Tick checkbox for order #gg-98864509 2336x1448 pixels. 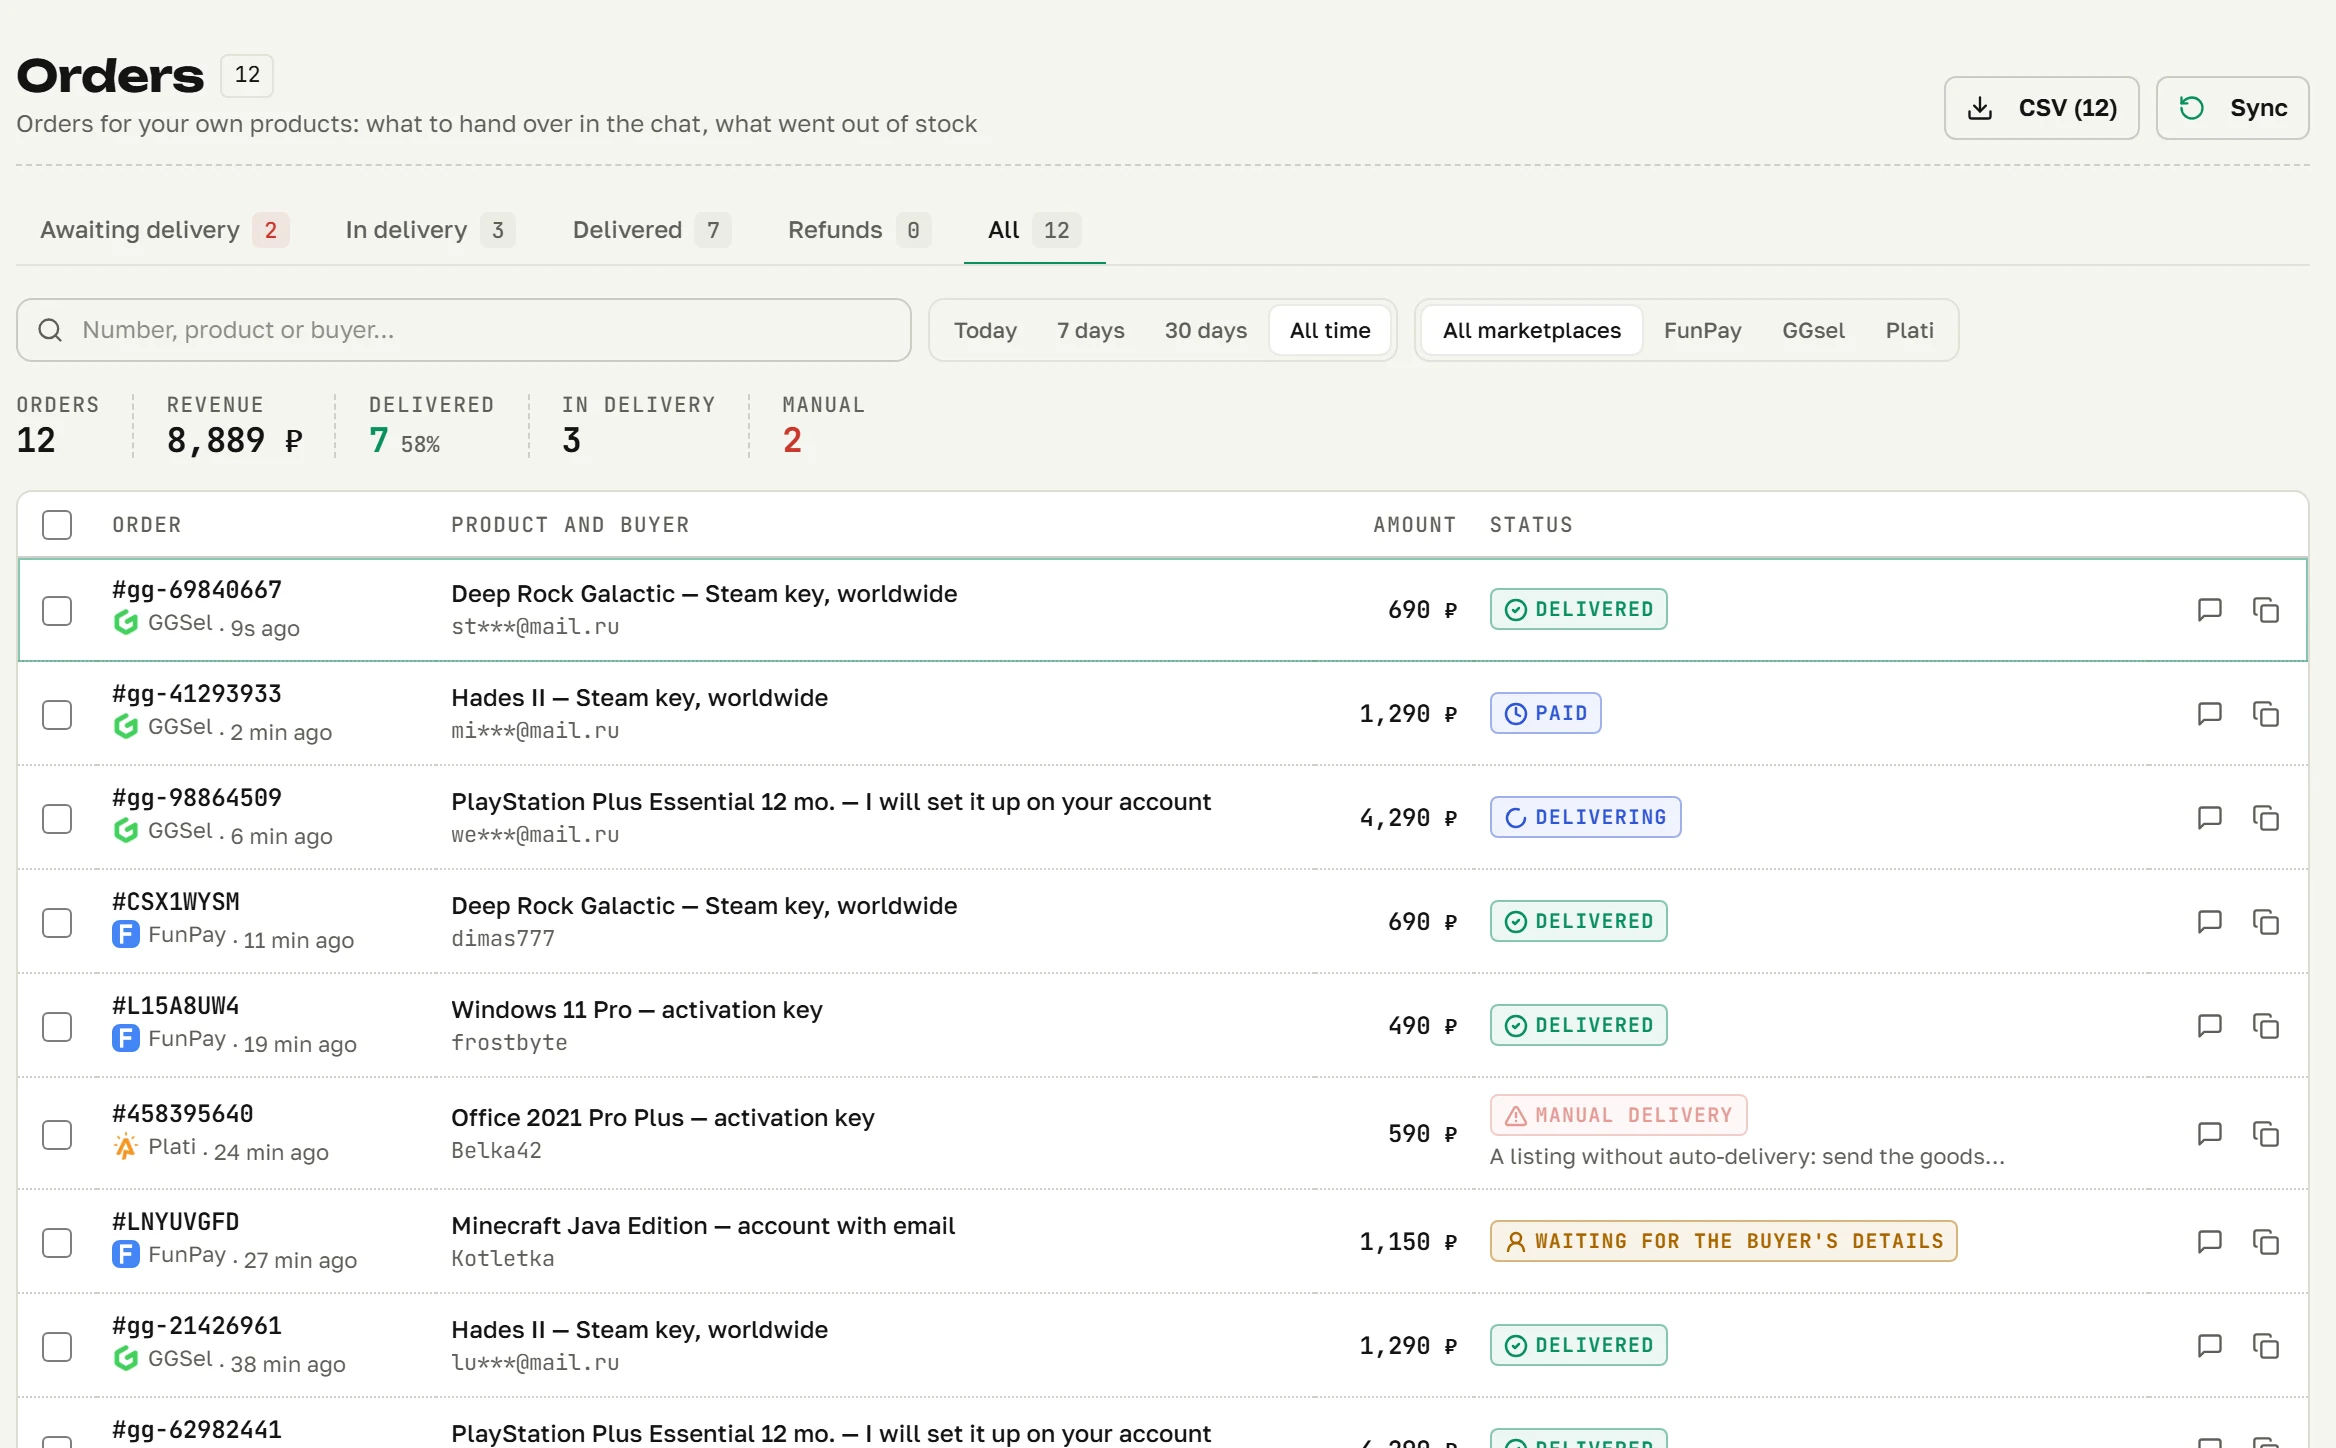(x=57, y=819)
